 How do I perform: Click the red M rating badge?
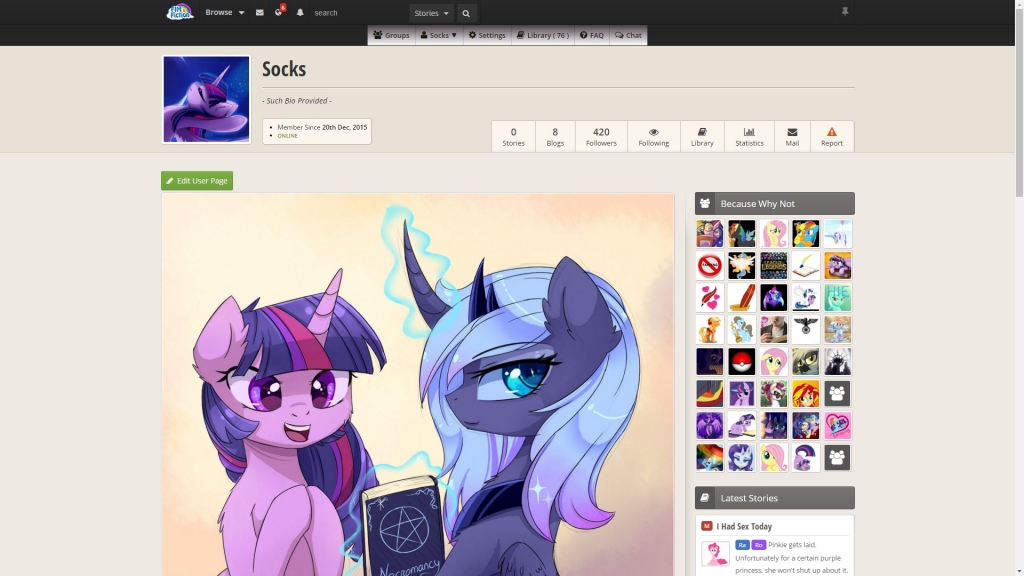707,526
